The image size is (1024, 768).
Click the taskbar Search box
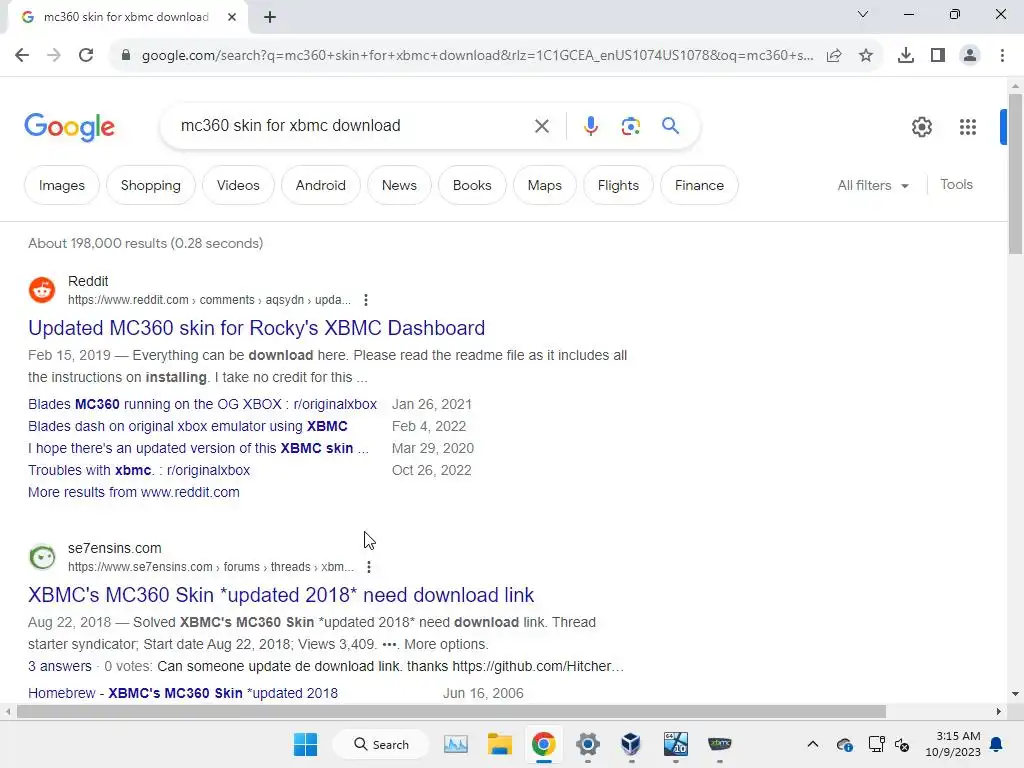[x=381, y=744]
